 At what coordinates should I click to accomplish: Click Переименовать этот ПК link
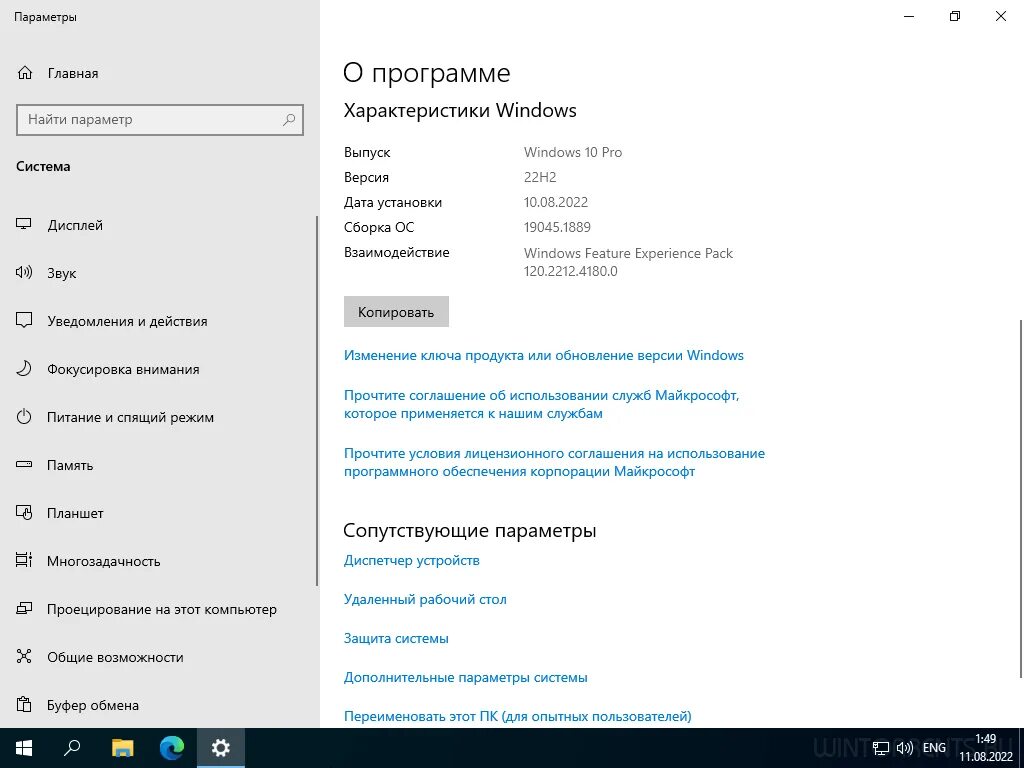(x=517, y=716)
